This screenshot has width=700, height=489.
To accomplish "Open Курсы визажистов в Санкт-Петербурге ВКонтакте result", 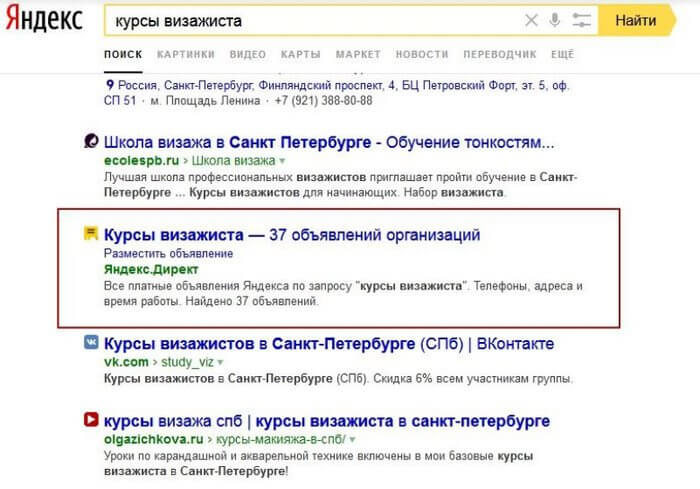I will pos(329,344).
